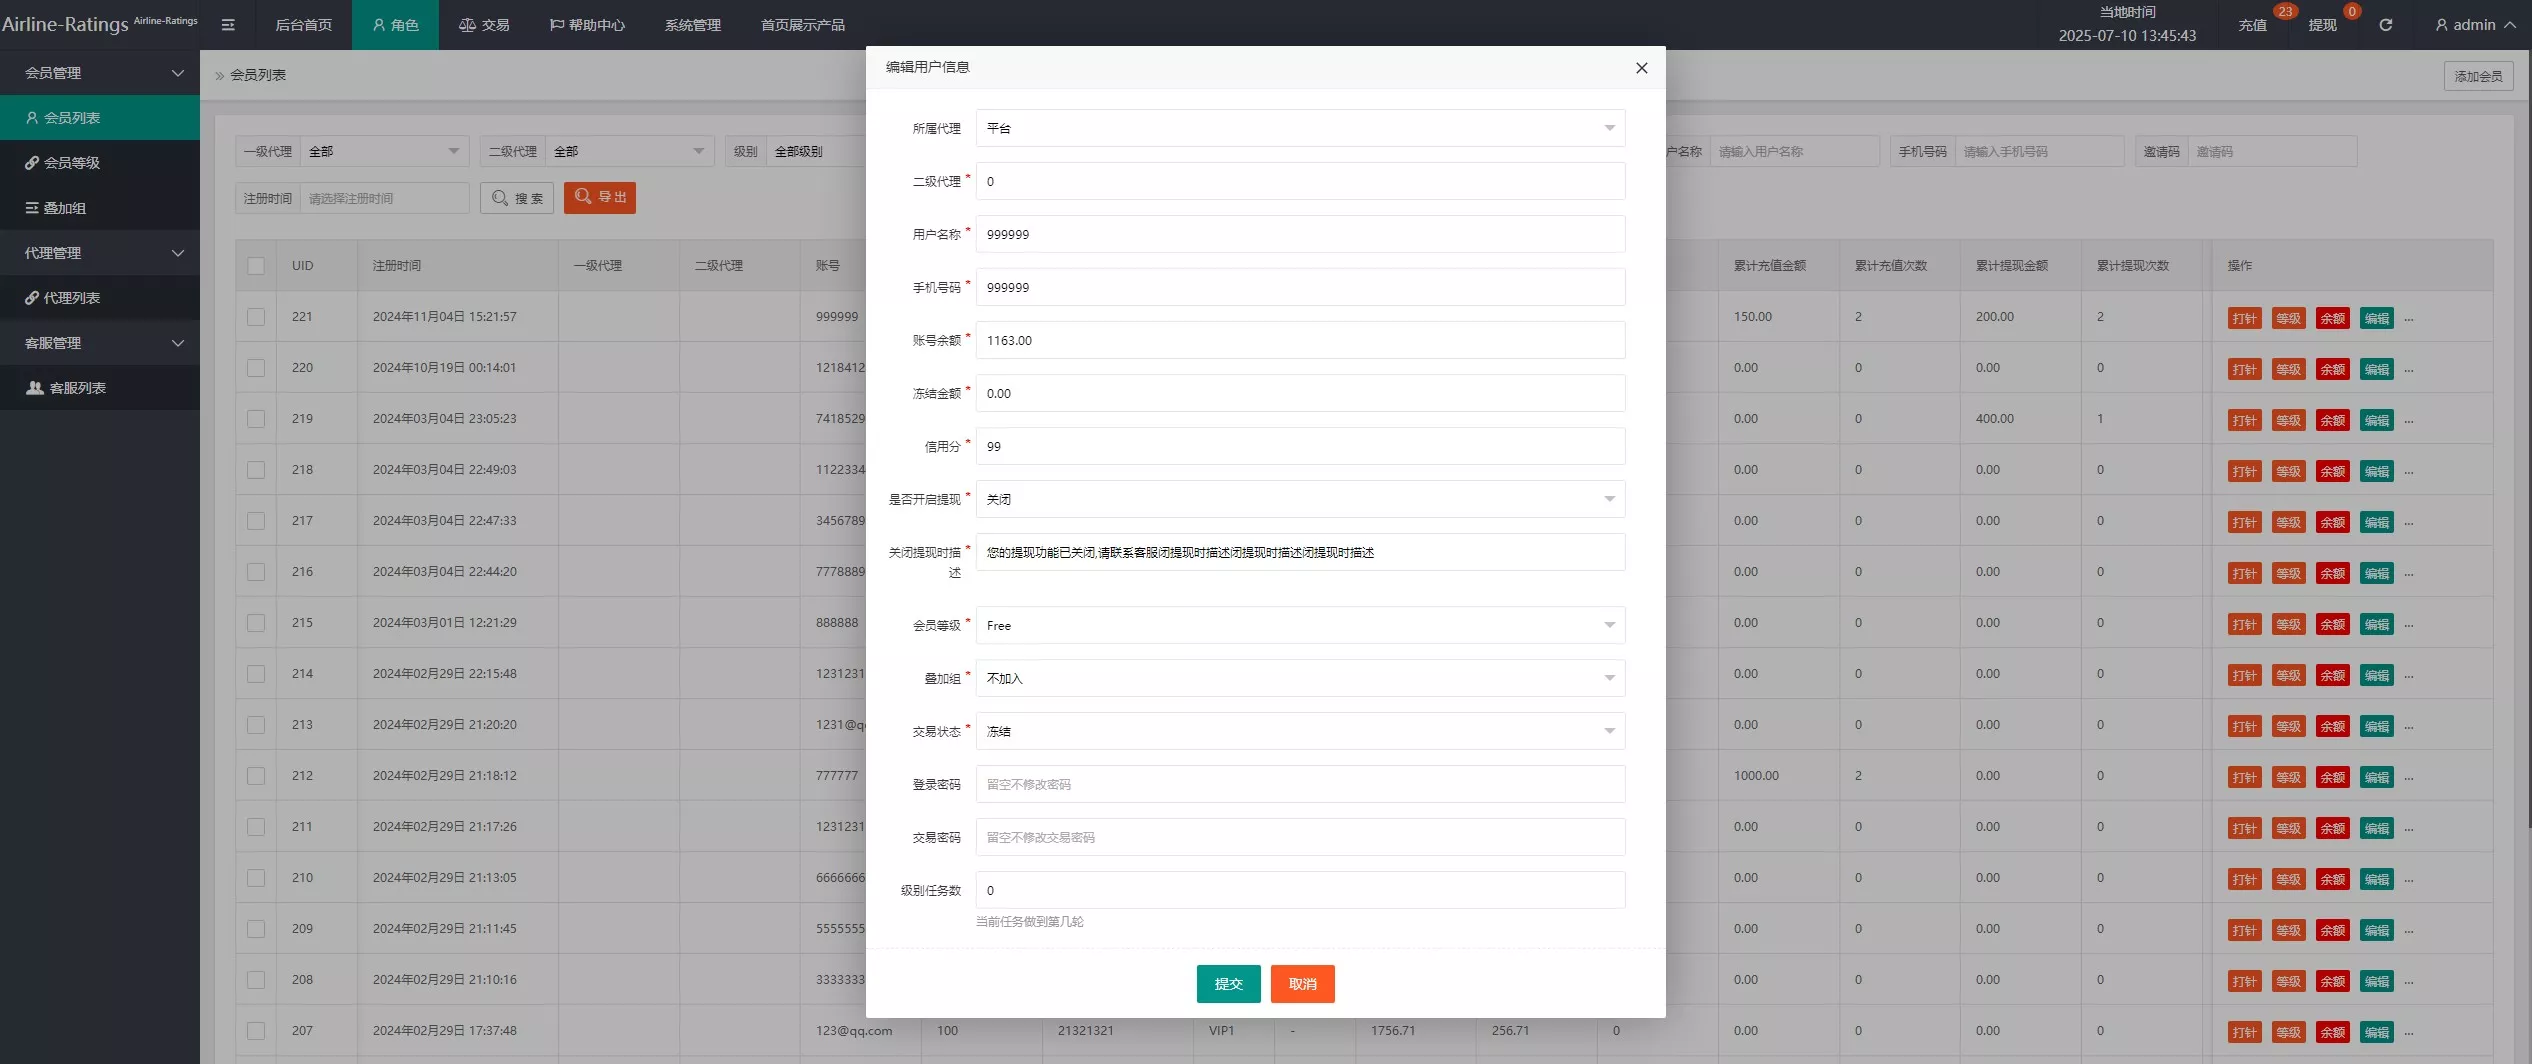
Task: Submit the edit user form
Action: pos(1228,984)
